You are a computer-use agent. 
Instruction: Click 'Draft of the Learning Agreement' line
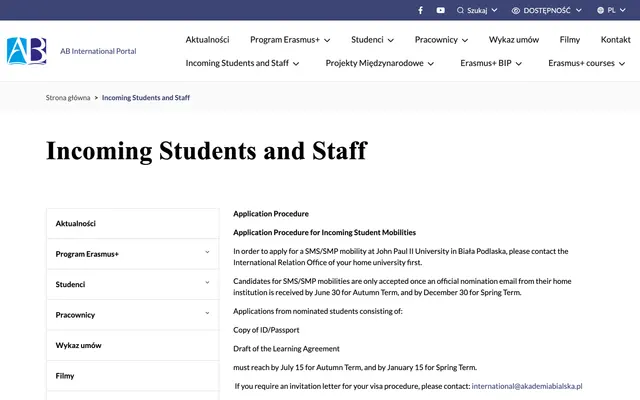coord(286,349)
